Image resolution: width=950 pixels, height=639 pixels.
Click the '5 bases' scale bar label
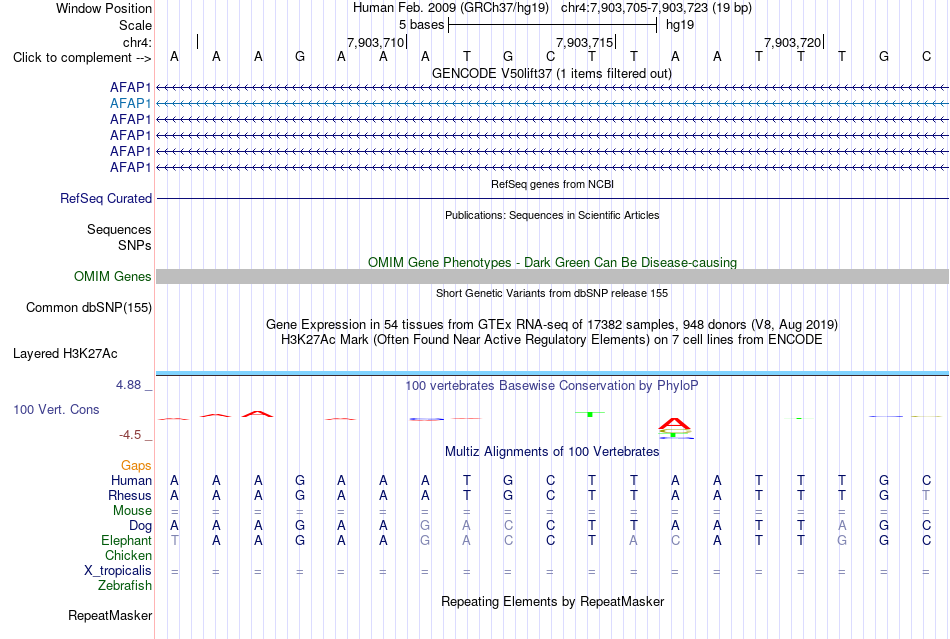click(421, 25)
